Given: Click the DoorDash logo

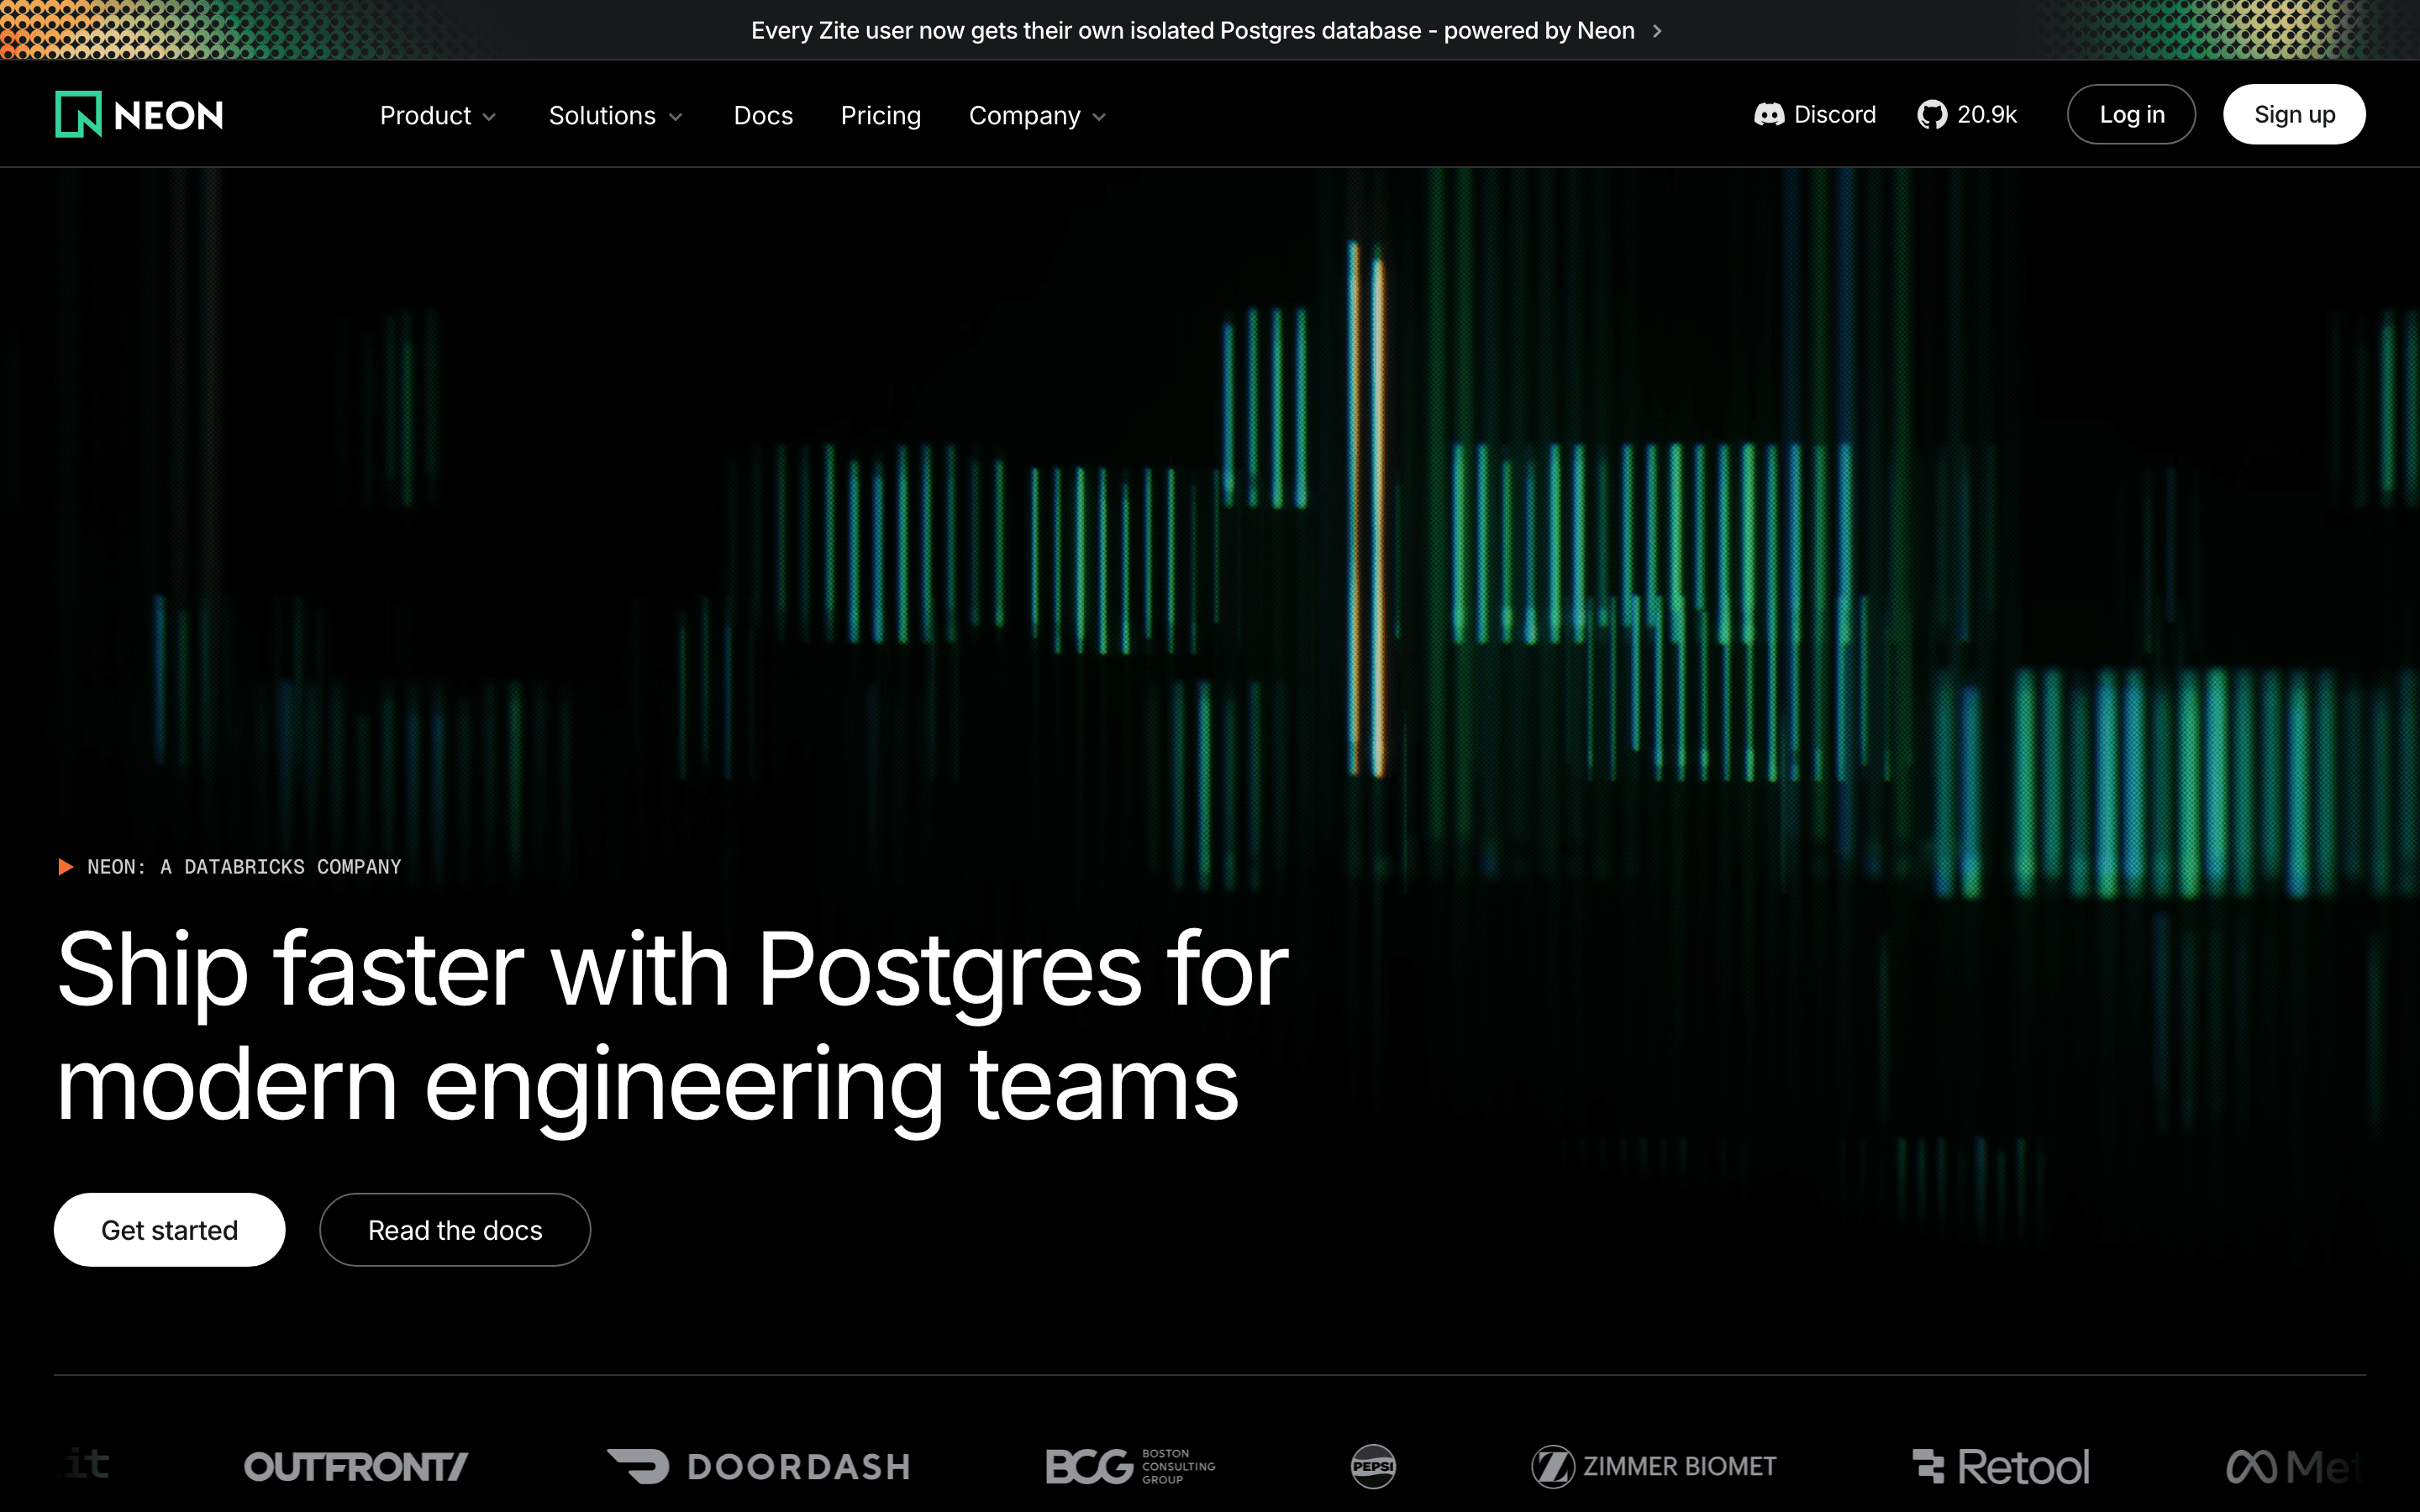Looking at the screenshot, I should click(x=759, y=1466).
